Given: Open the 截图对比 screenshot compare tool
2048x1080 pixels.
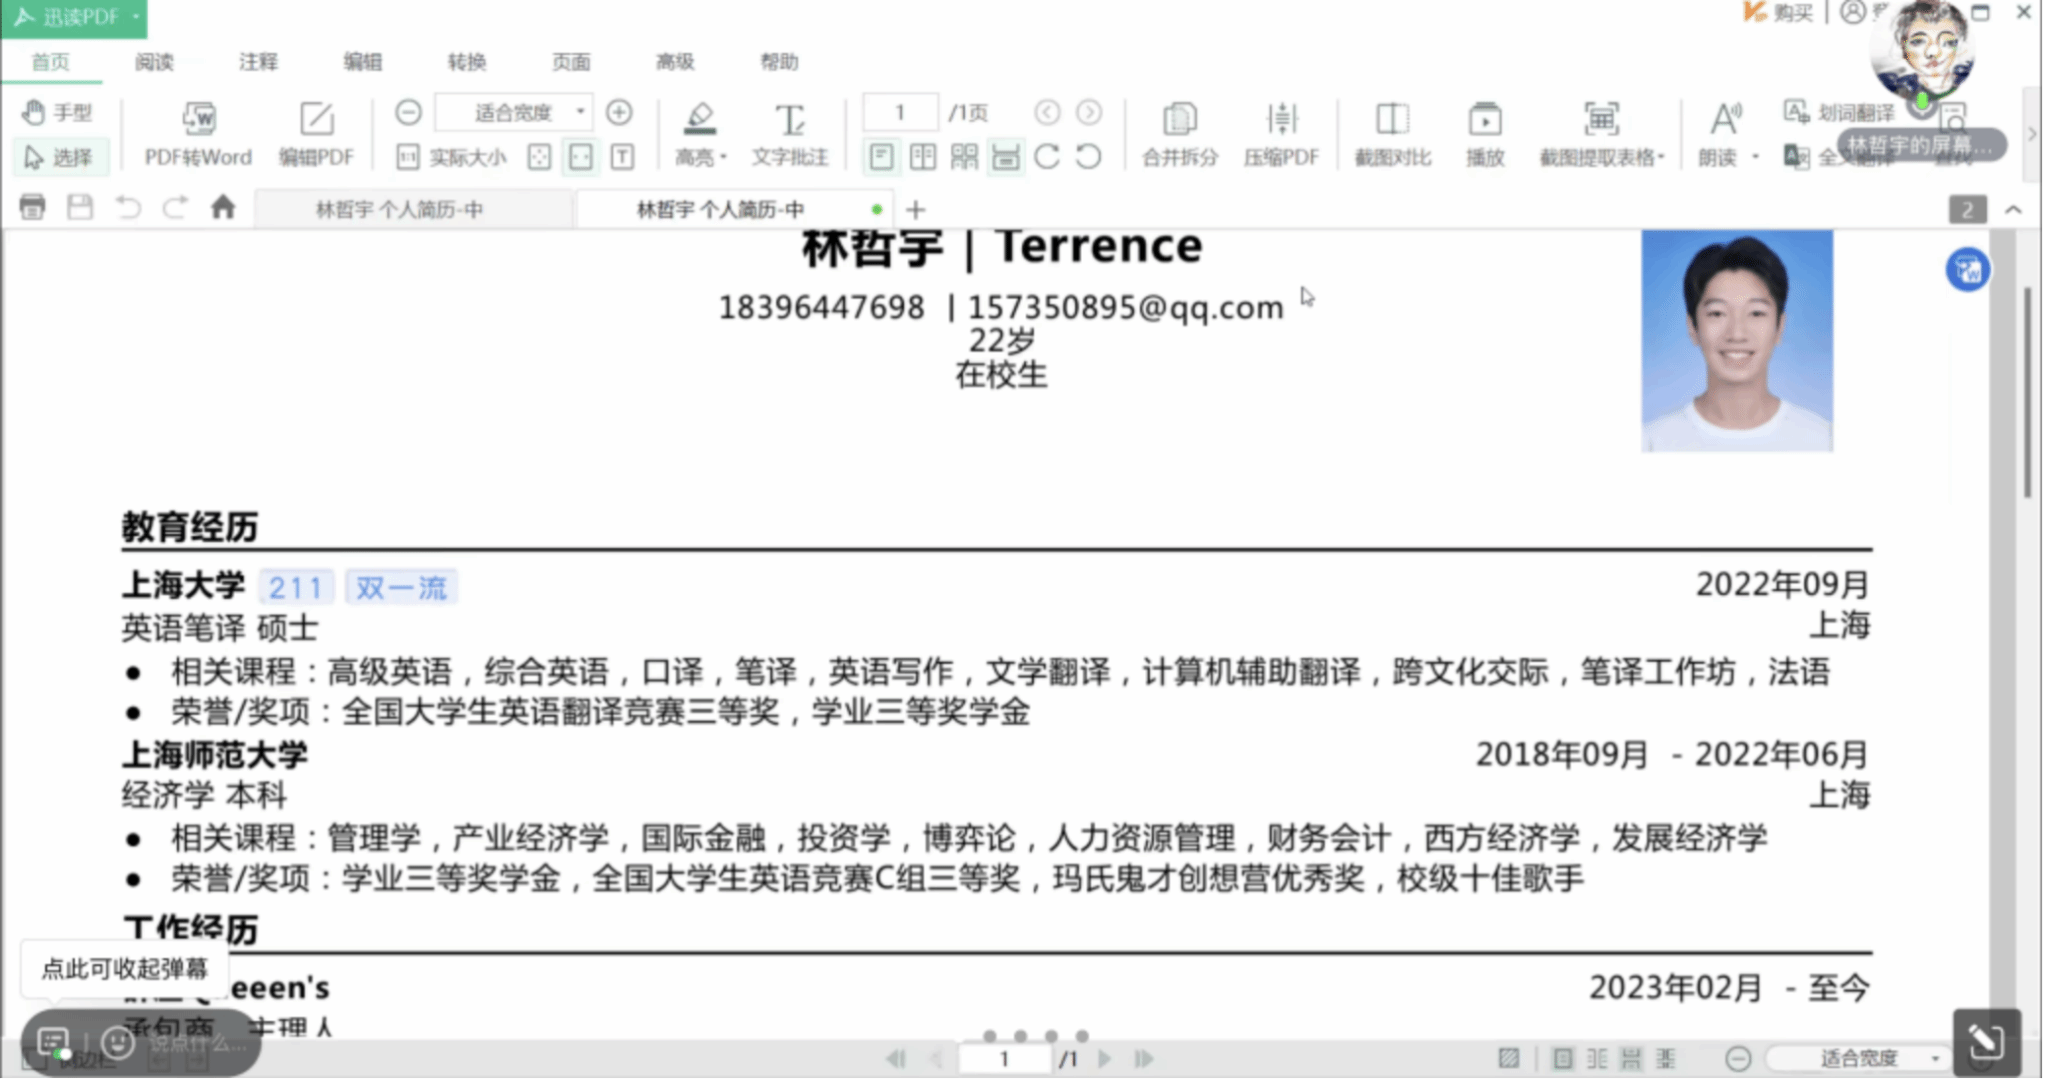Looking at the screenshot, I should tap(1392, 120).
